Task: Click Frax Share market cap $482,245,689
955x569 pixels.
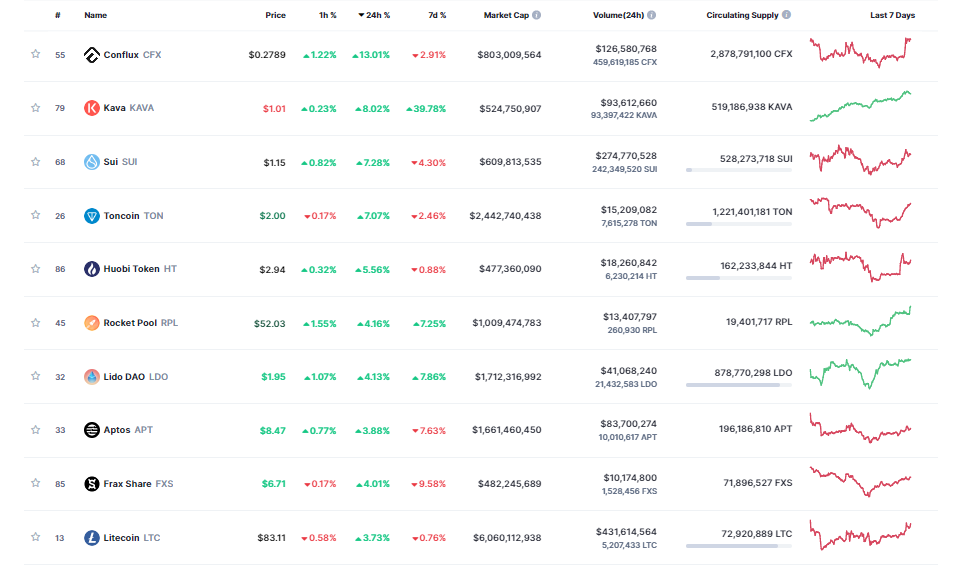Action: [509, 484]
